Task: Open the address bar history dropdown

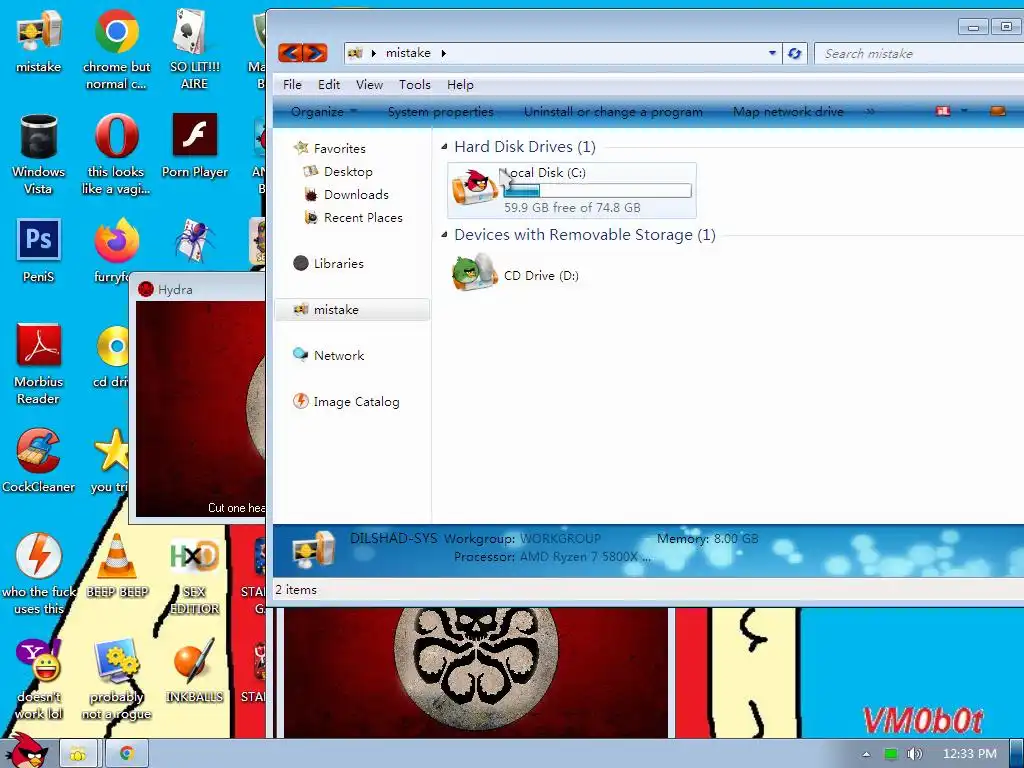Action: pos(772,53)
